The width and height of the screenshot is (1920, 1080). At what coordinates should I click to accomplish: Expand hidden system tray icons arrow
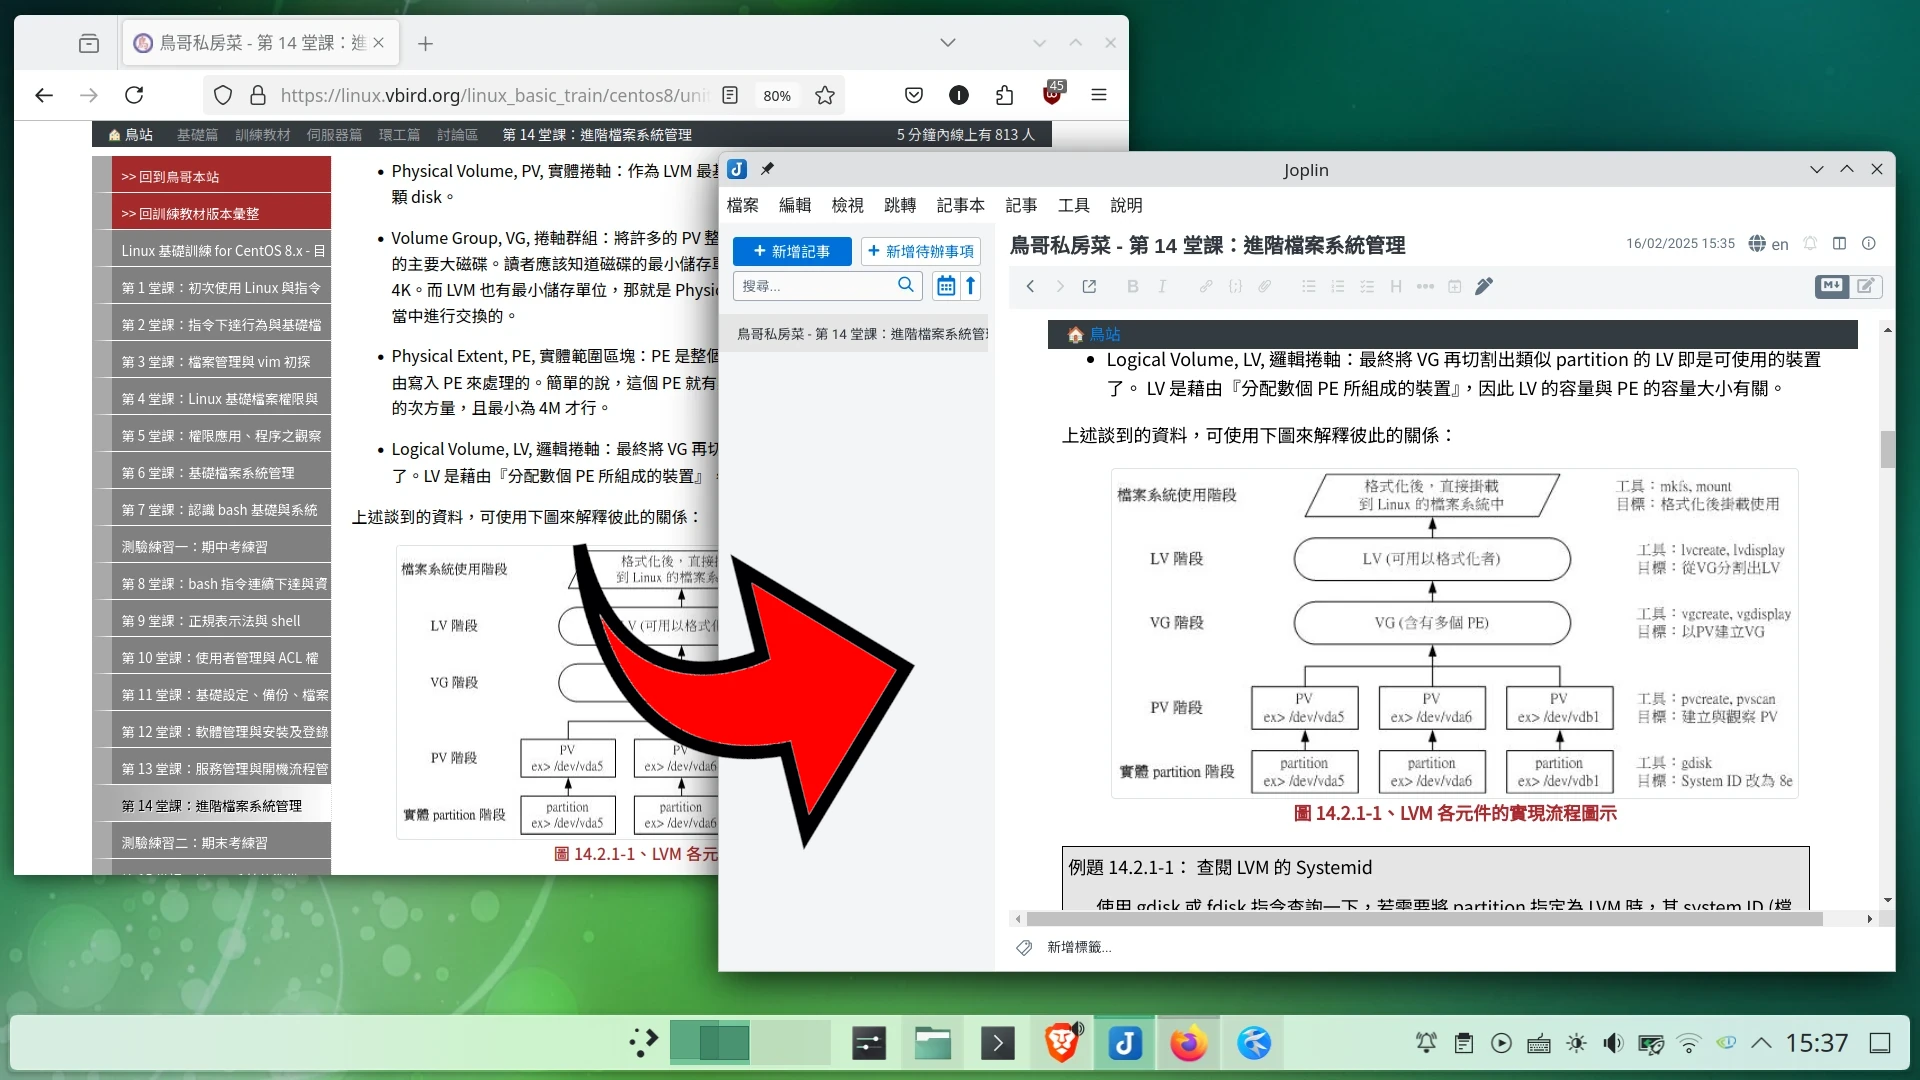[1761, 1043]
